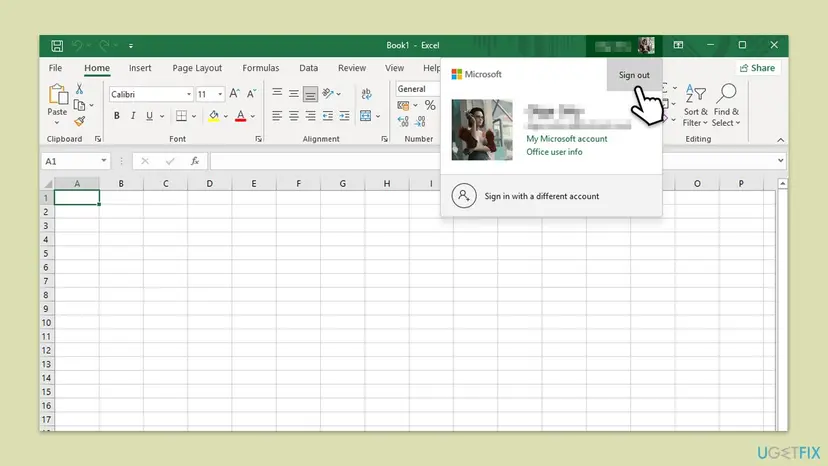Switch to the Insert tab

(x=140, y=68)
